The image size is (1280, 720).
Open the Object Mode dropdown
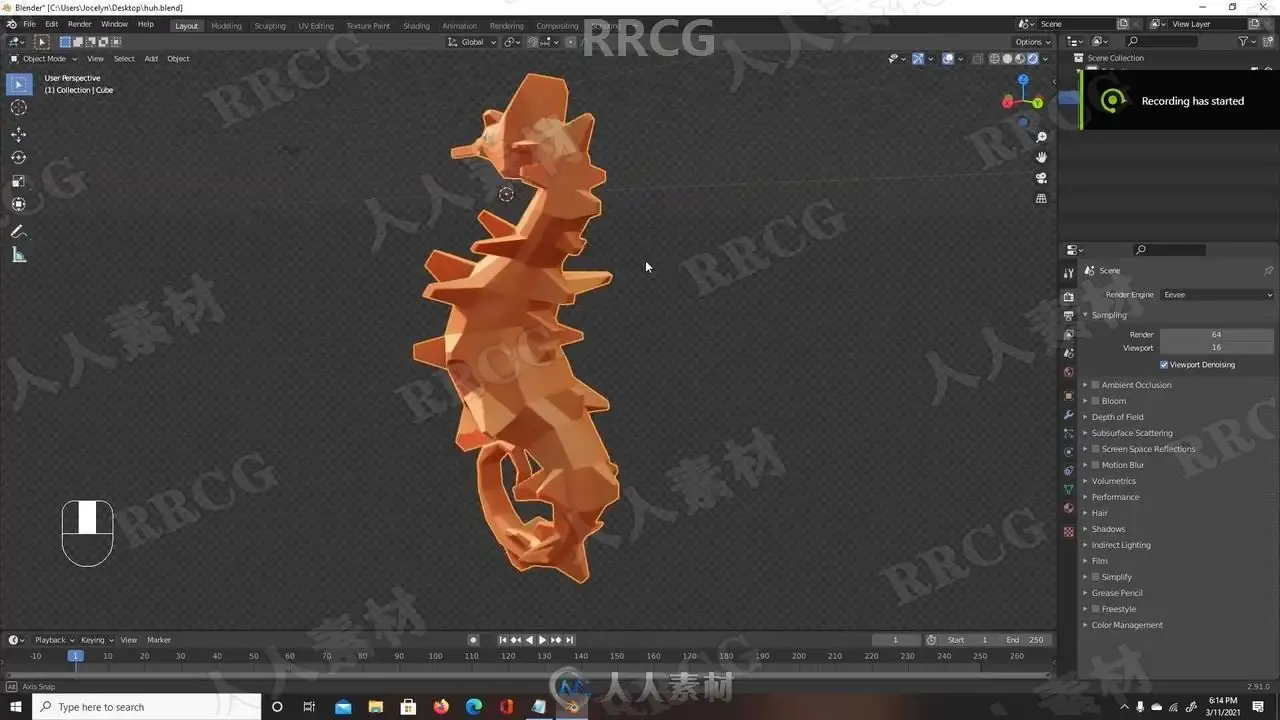click(43, 58)
